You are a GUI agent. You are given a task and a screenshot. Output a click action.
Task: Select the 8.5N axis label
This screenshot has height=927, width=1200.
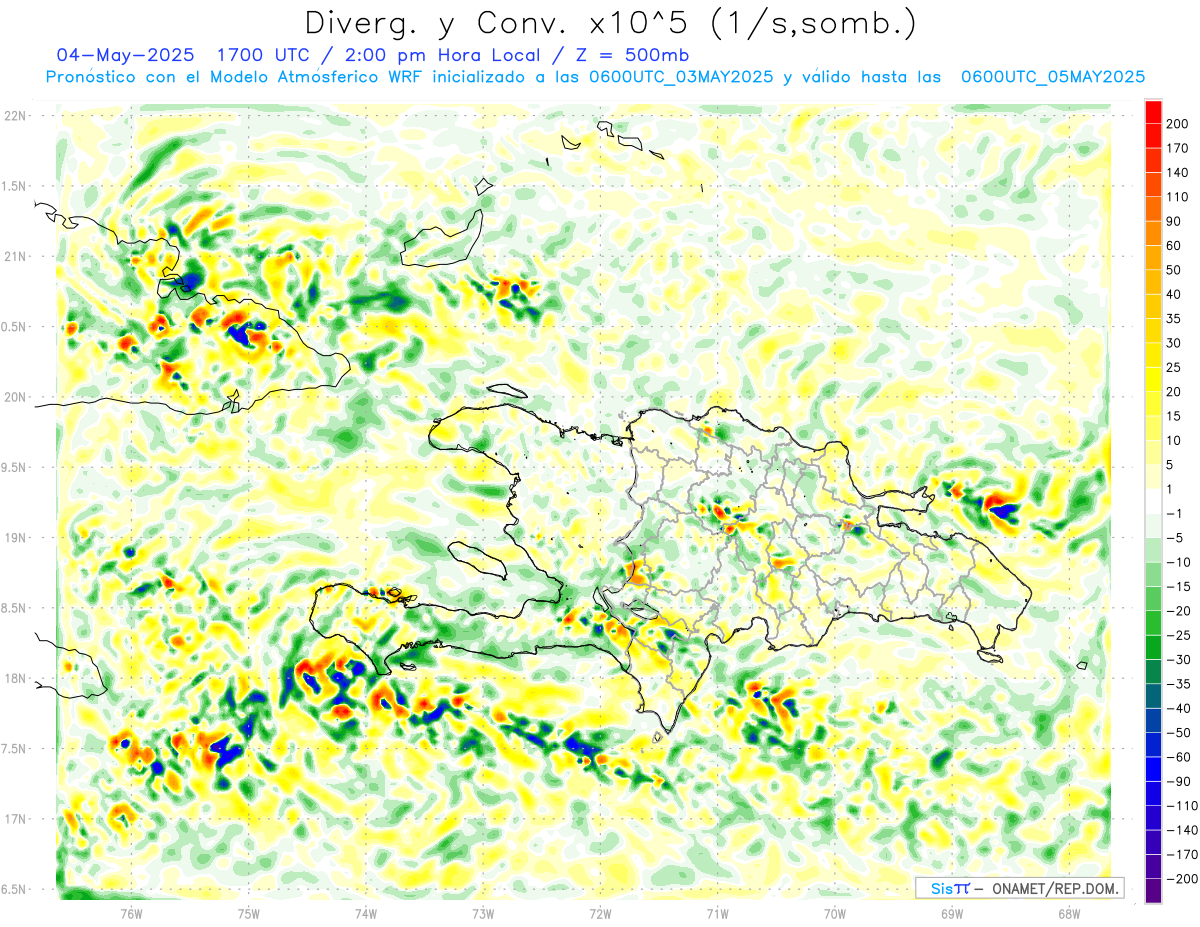point(14,608)
